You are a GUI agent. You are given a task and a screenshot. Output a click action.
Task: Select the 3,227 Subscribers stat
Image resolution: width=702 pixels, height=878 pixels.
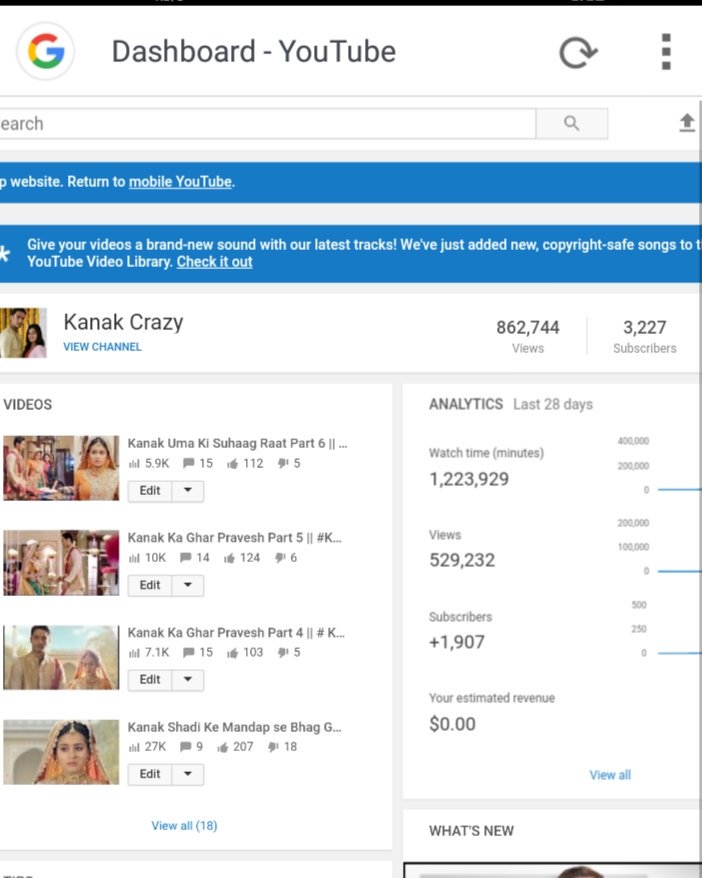click(645, 336)
